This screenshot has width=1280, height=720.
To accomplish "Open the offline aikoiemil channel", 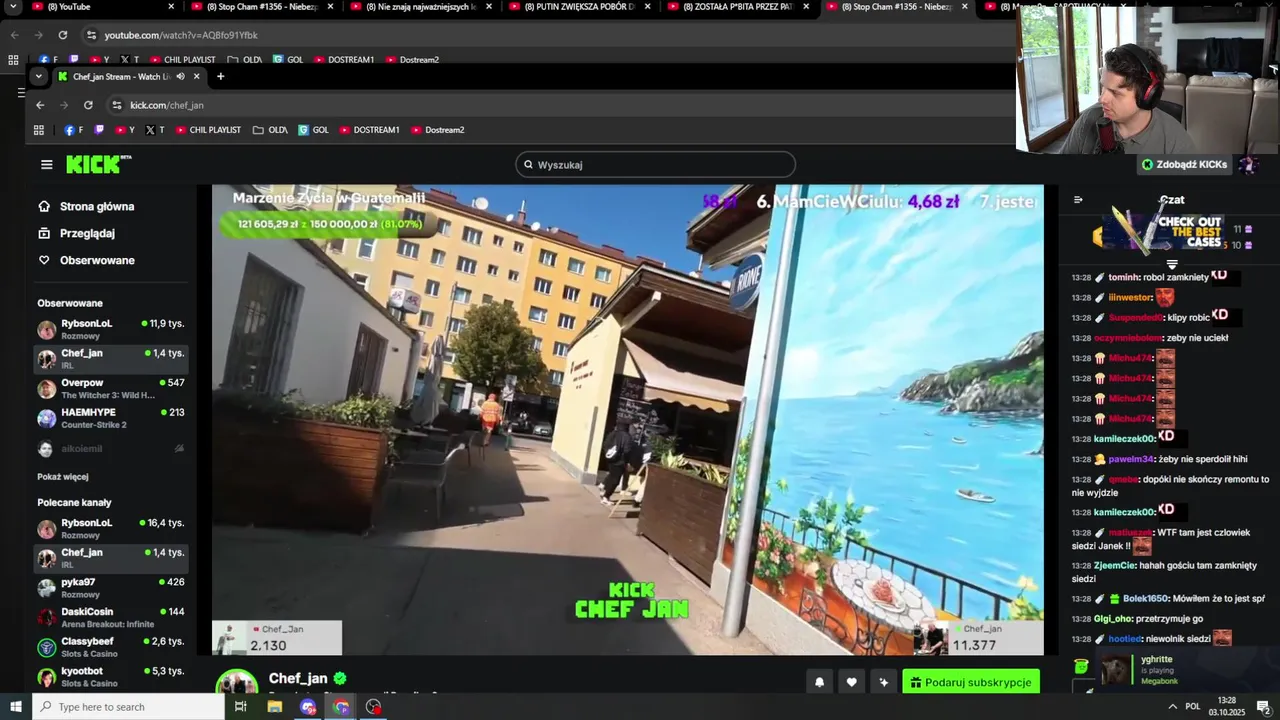I will coord(111,449).
